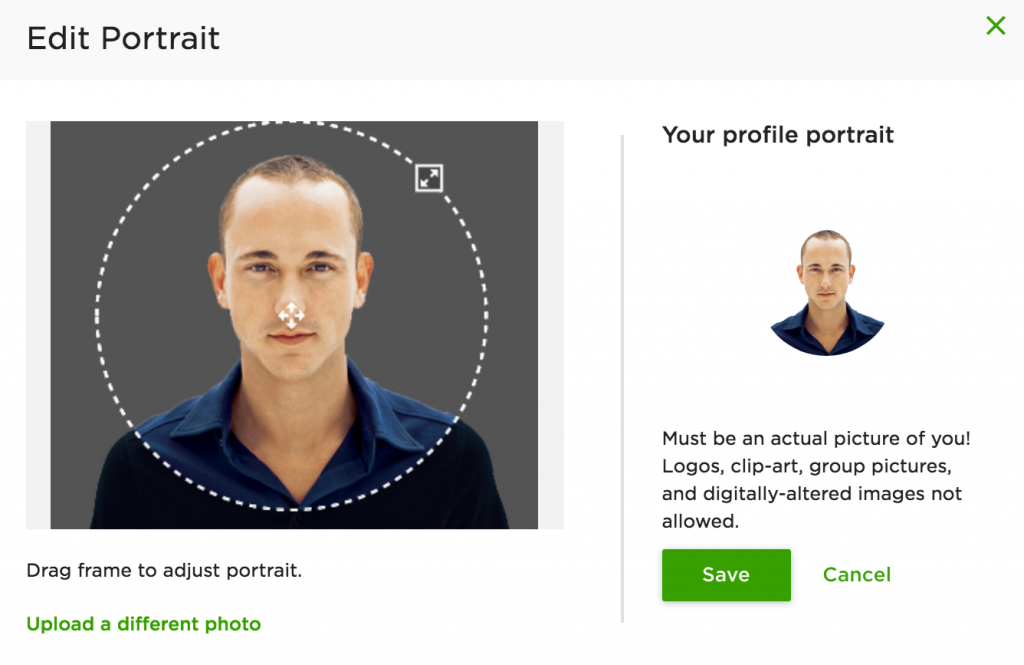
Task: Close the Edit Portrait dialog
Action: pyautogui.click(x=995, y=26)
